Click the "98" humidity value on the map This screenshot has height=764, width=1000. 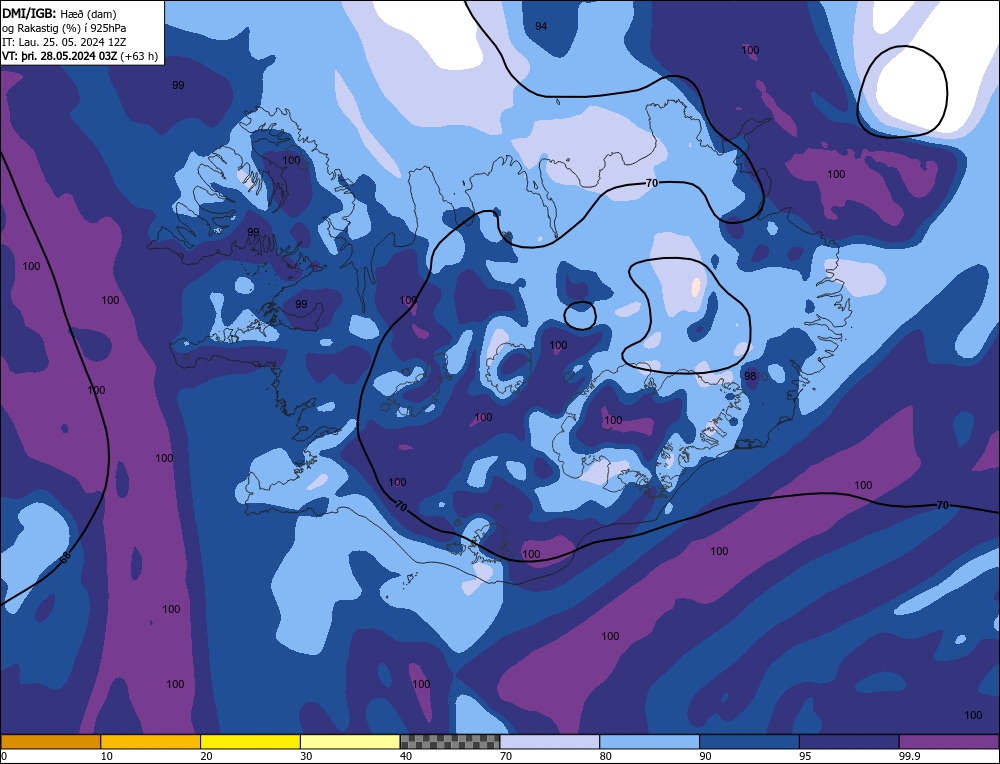click(750, 376)
